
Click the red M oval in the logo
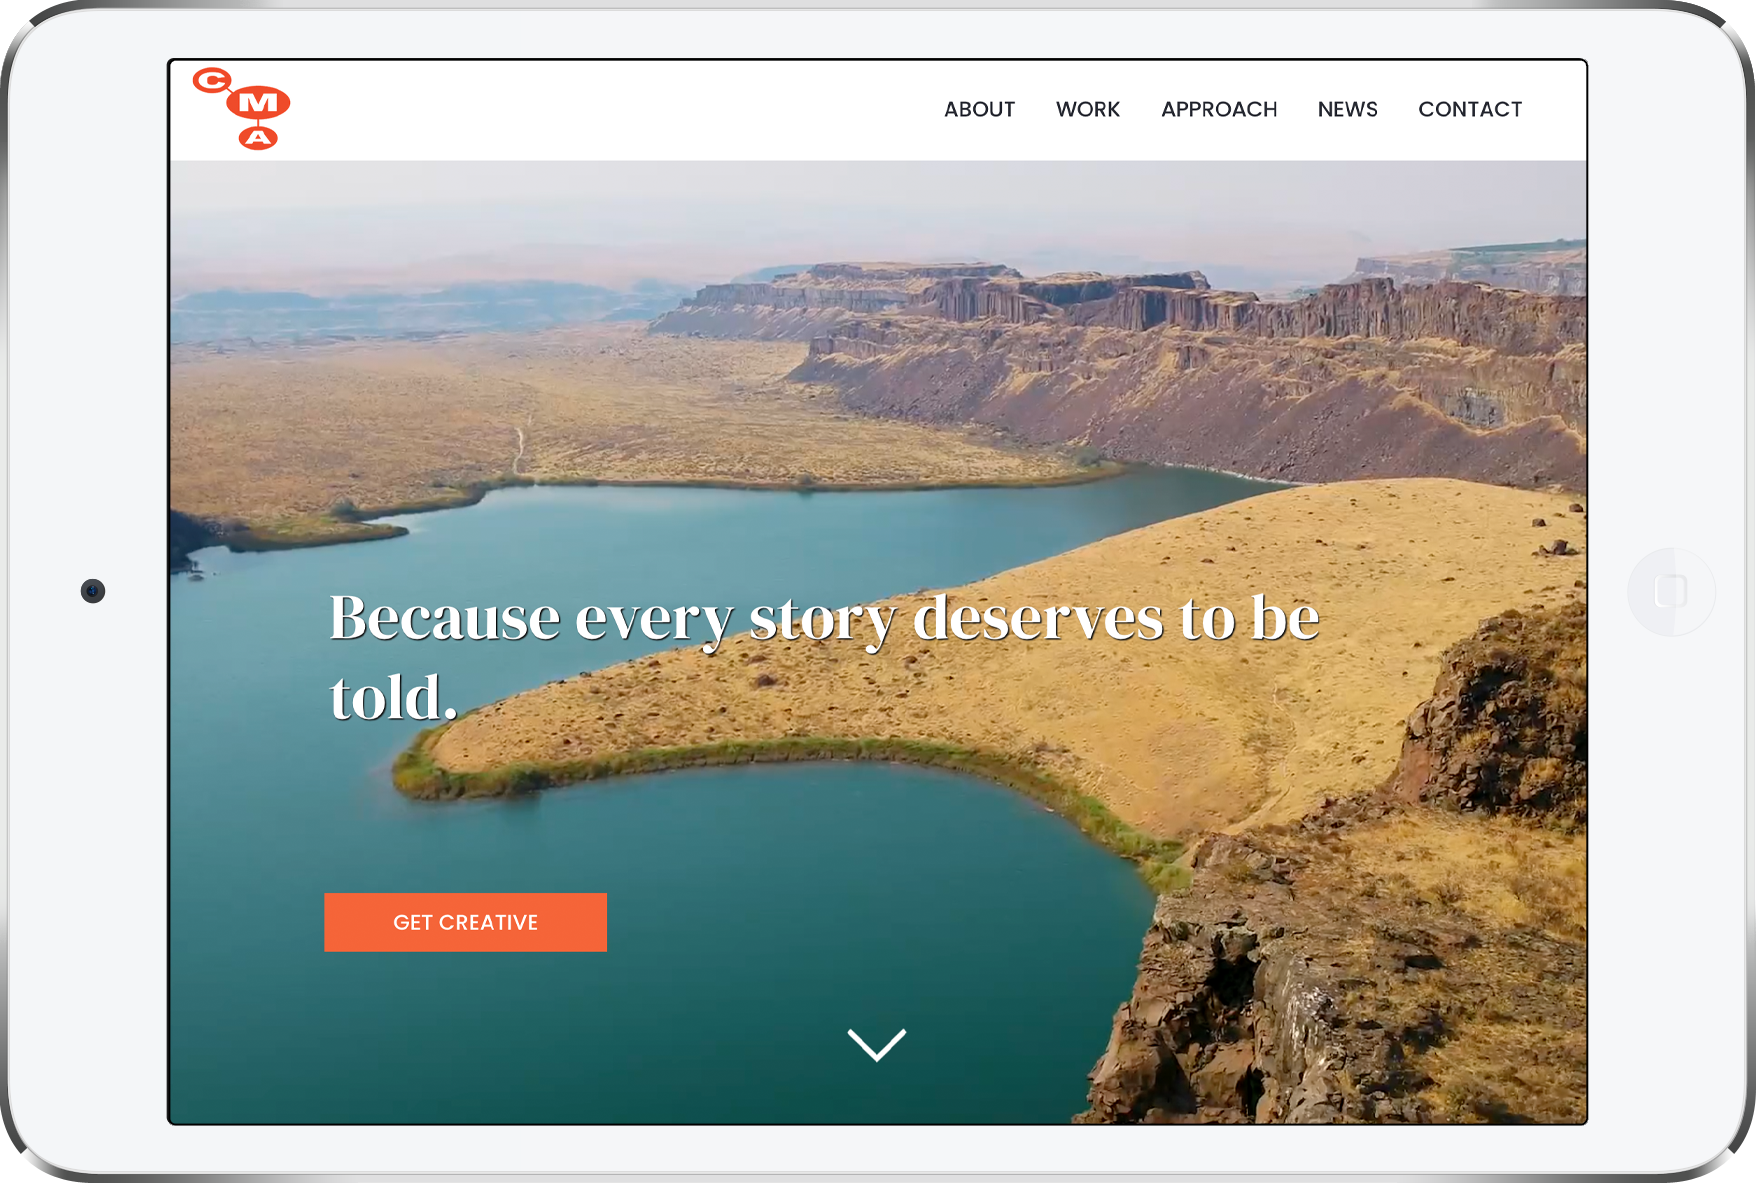[x=259, y=102]
